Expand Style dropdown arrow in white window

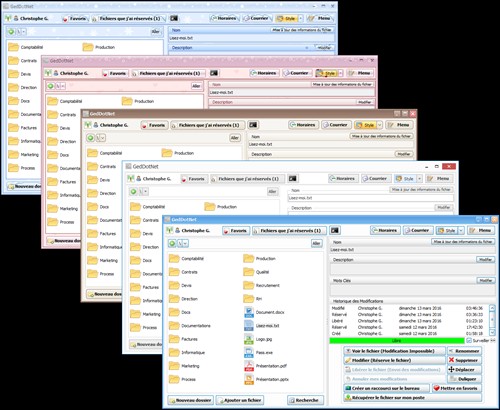pos(419,179)
